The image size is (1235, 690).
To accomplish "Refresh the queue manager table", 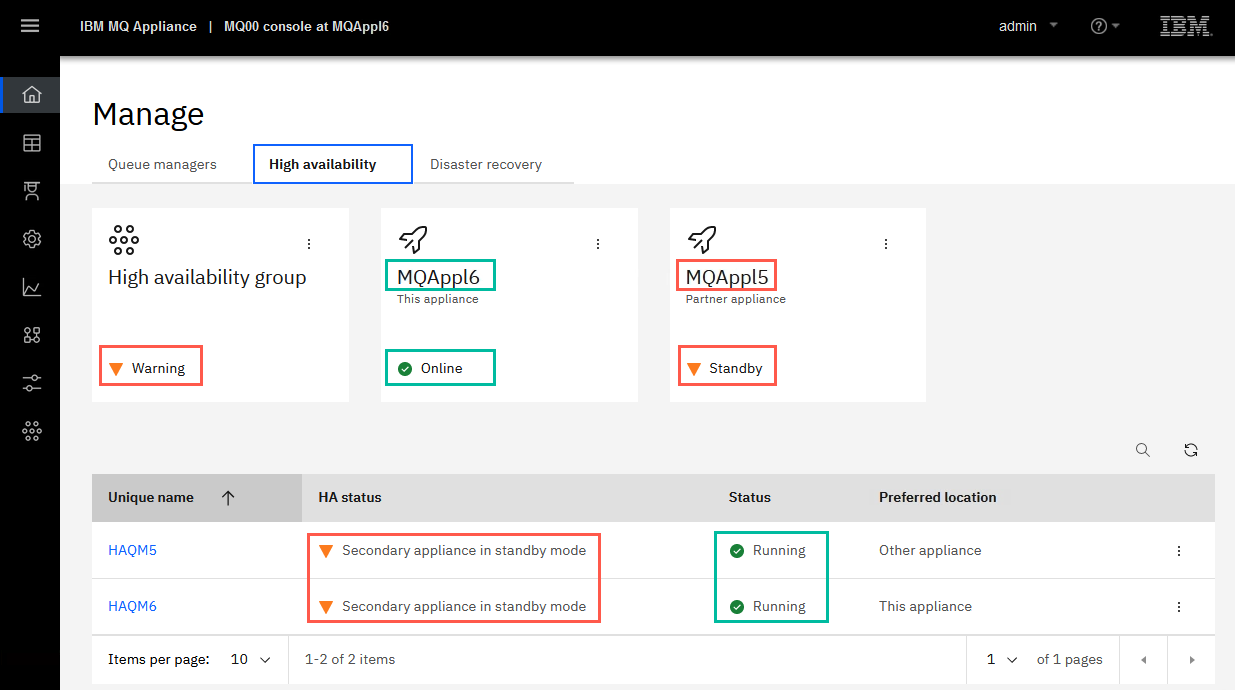I will (x=1191, y=450).
